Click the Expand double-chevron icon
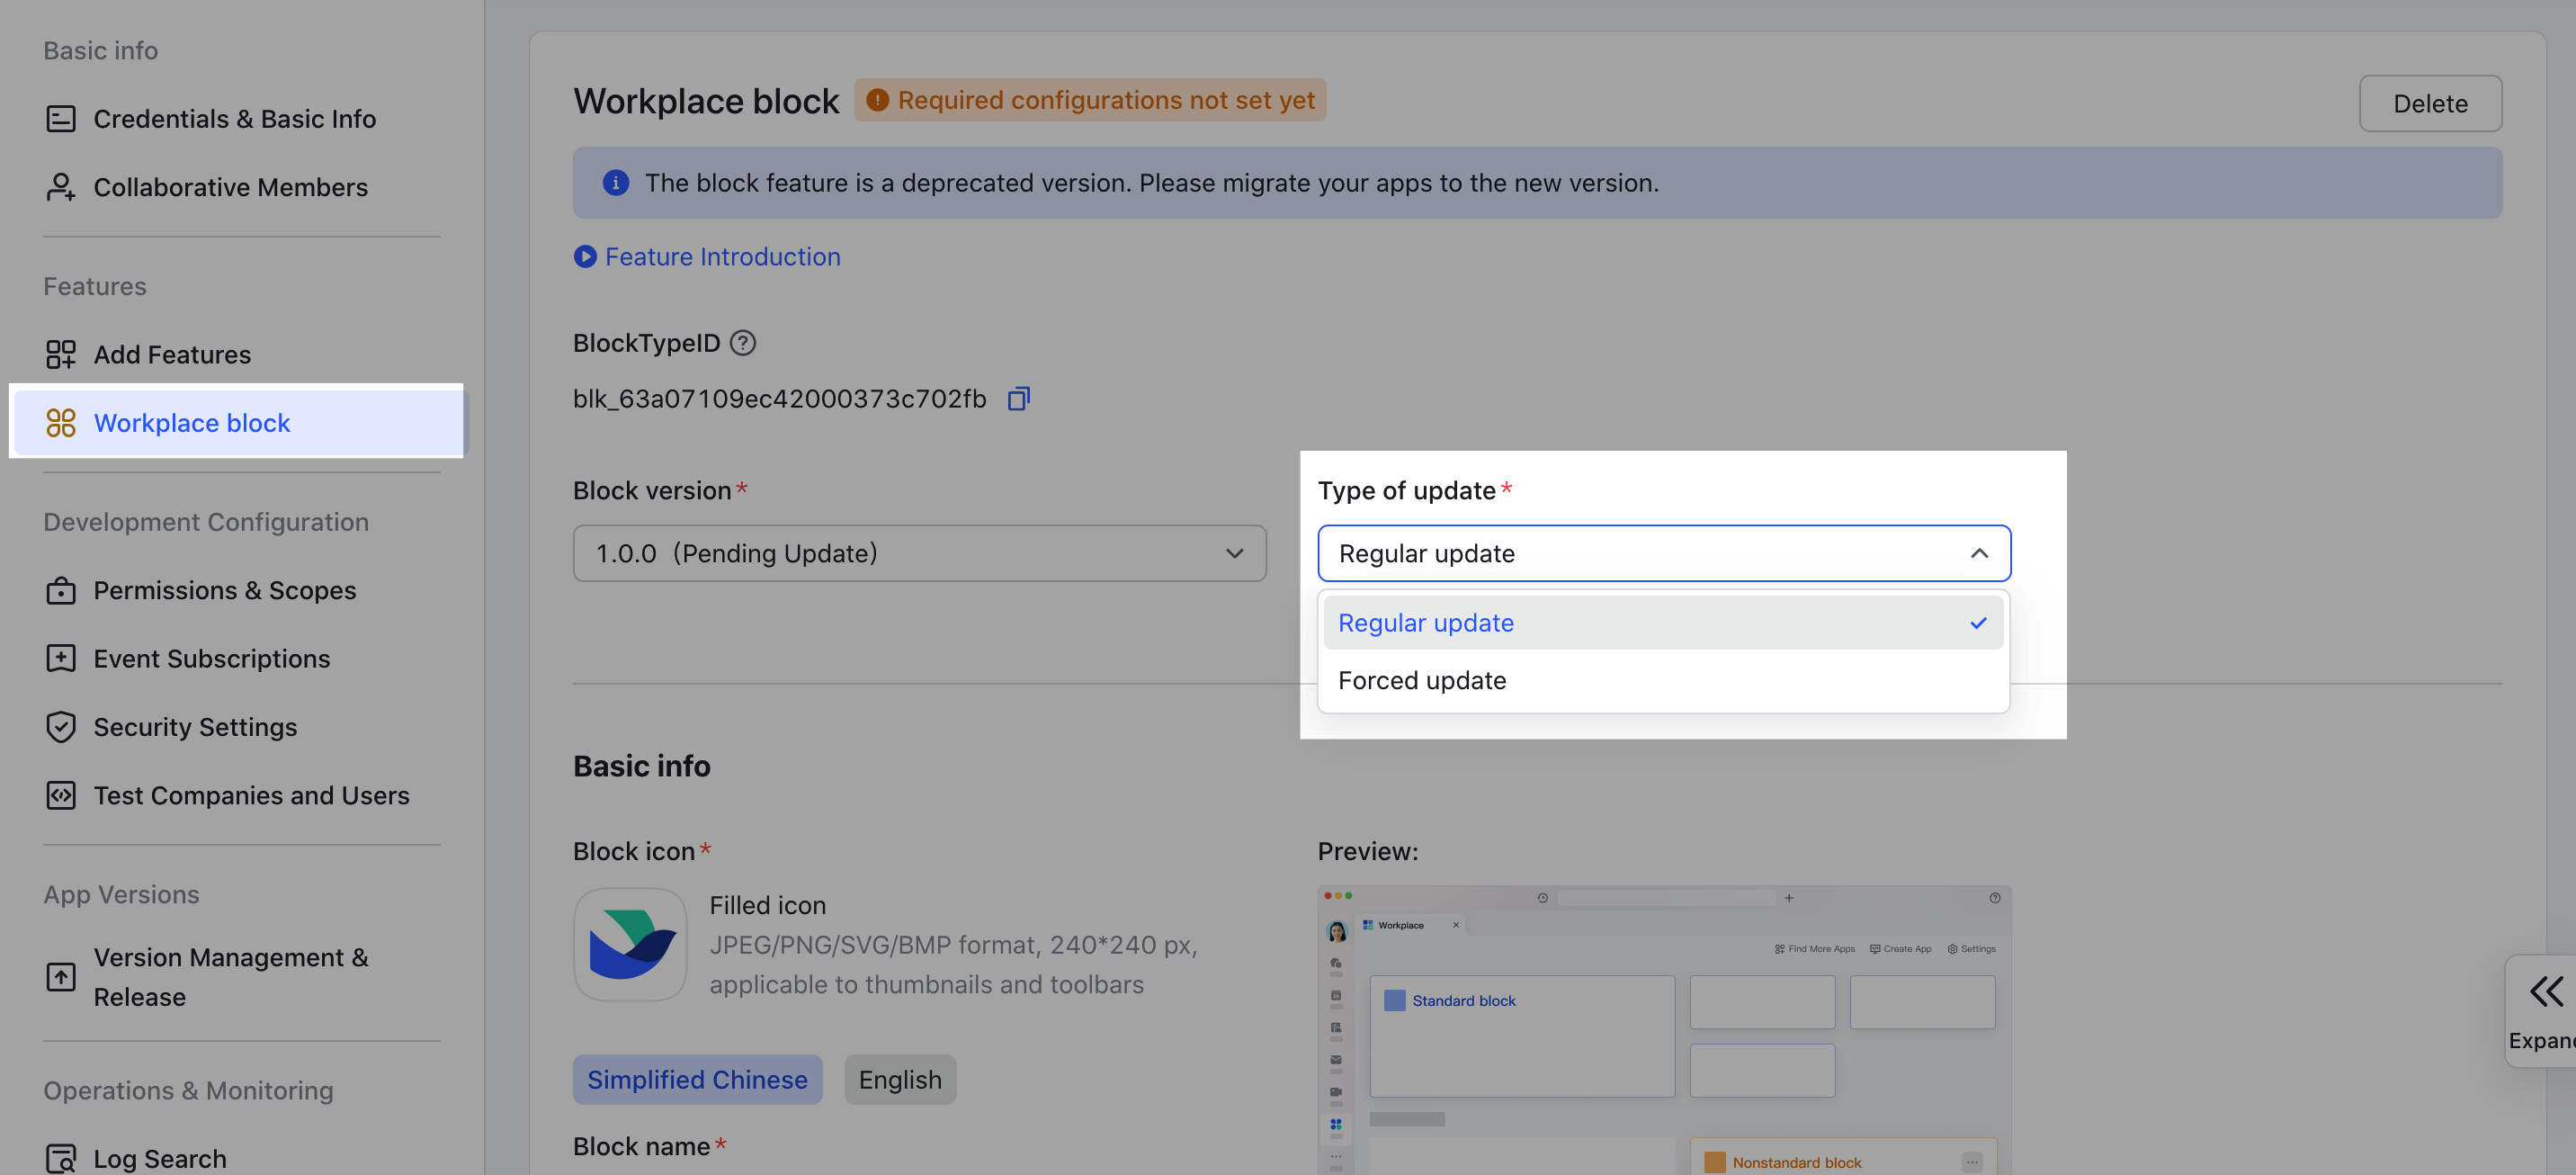This screenshot has height=1175, width=2576. pyautogui.click(x=2545, y=992)
